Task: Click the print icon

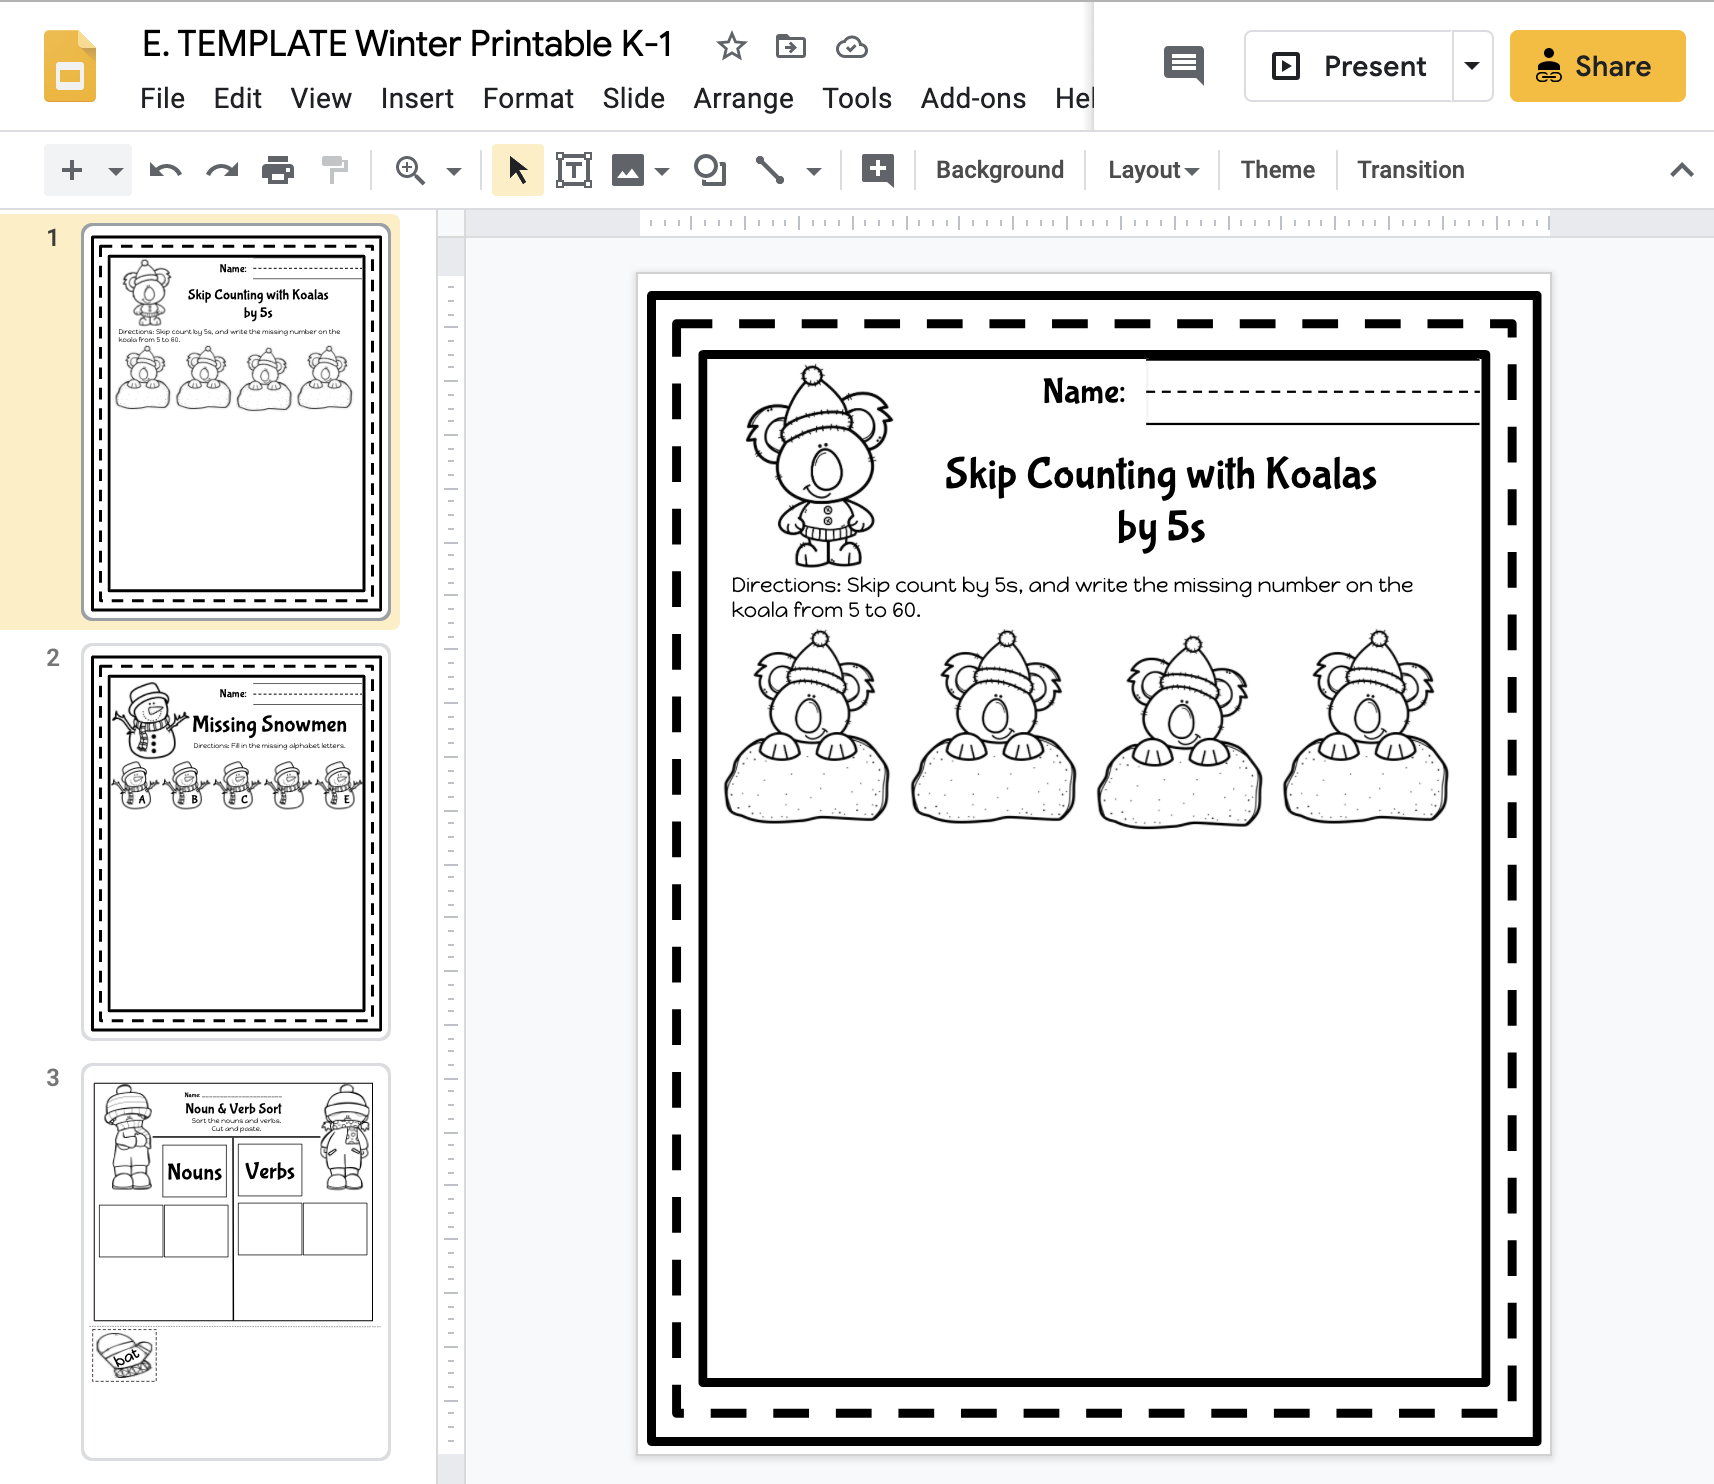Action: (278, 170)
